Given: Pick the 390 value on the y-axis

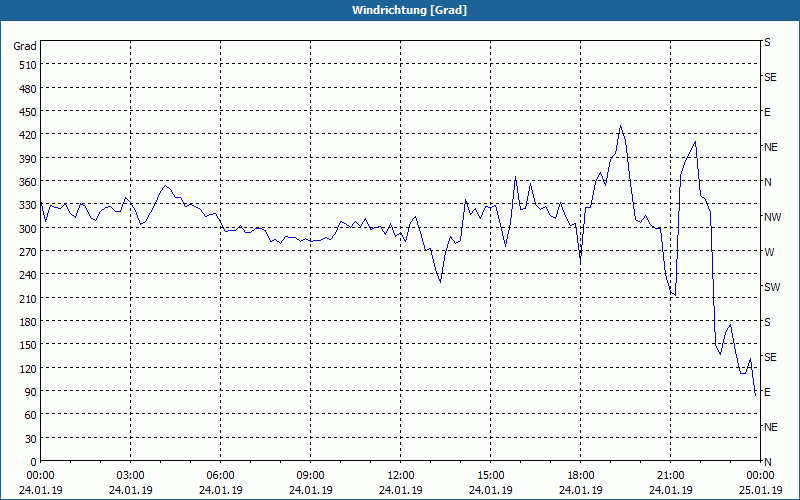Looking at the screenshot, I should coord(28,159).
